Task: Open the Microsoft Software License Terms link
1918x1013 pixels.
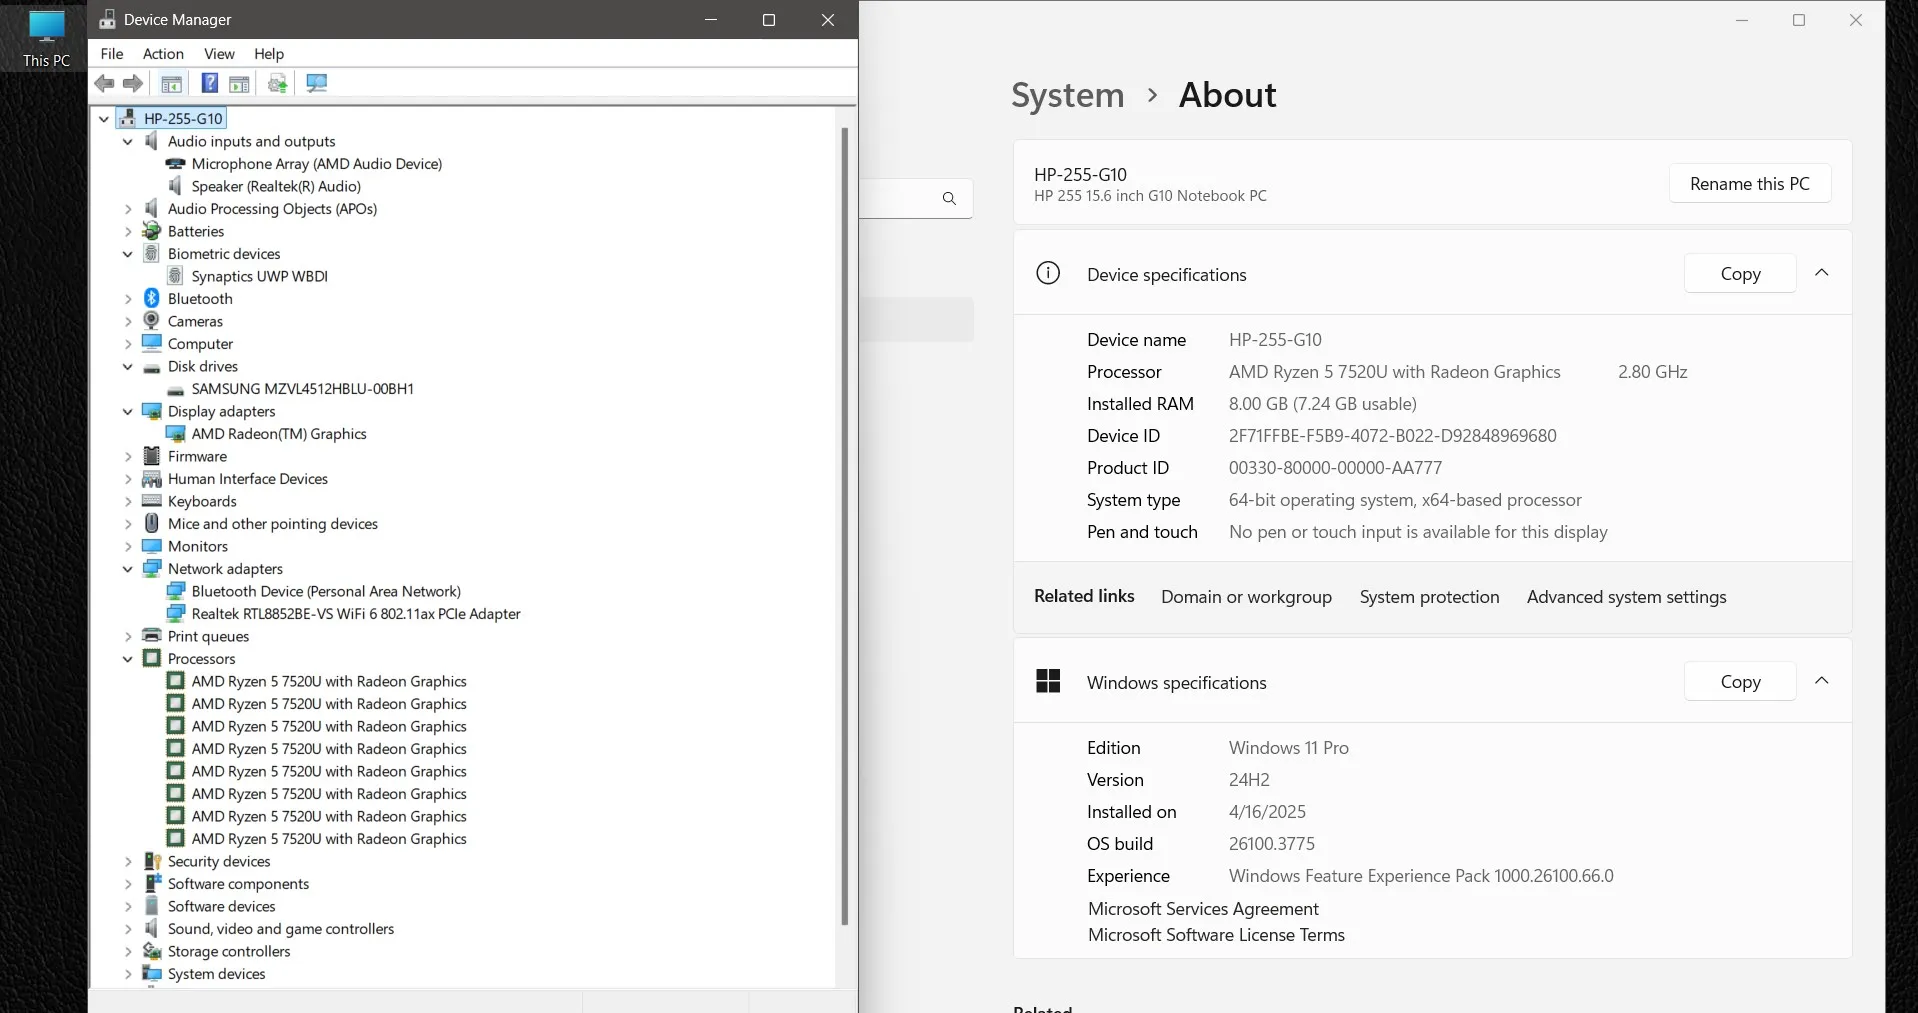Action: (x=1216, y=935)
